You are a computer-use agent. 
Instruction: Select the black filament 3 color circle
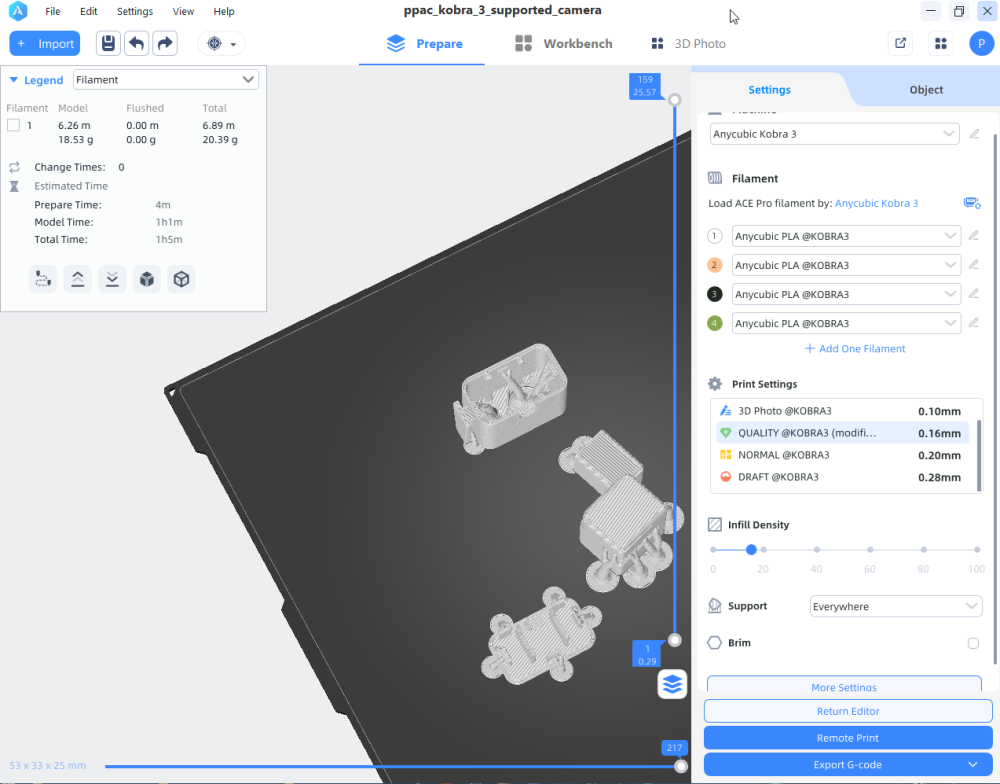pos(714,294)
